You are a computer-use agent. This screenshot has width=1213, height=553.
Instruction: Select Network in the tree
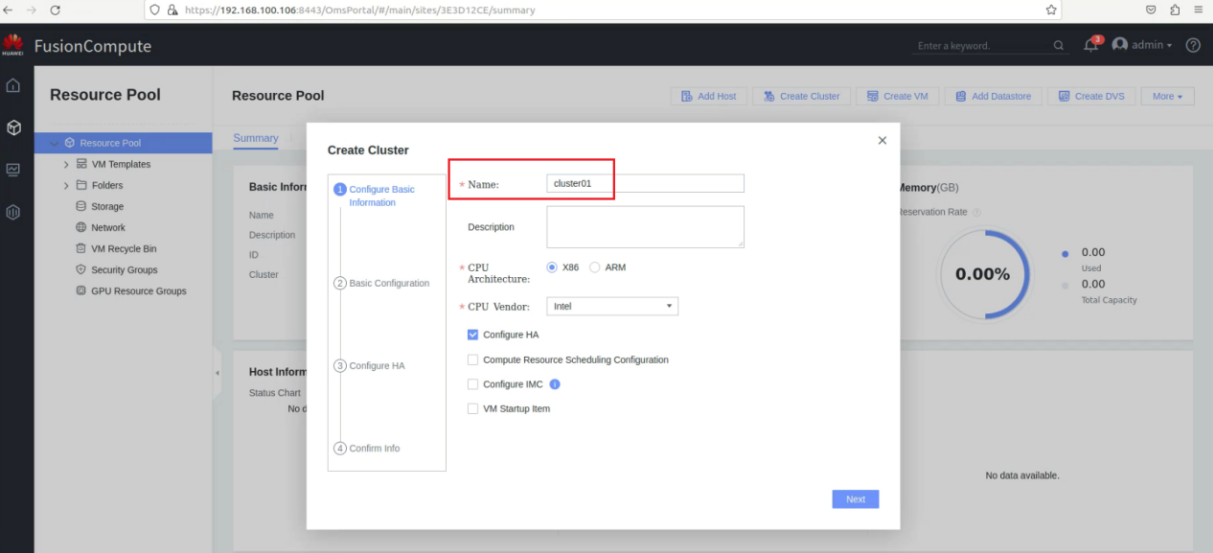(108, 227)
